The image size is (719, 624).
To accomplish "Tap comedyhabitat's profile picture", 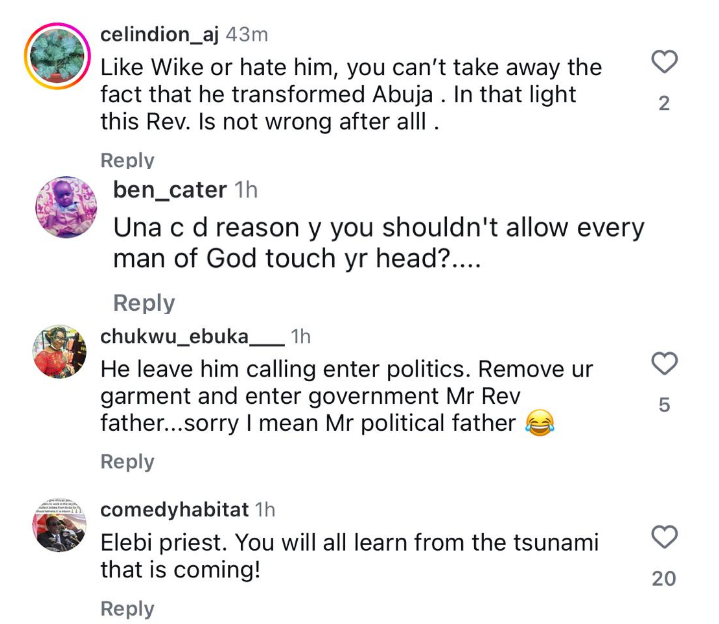I will point(60,525).
